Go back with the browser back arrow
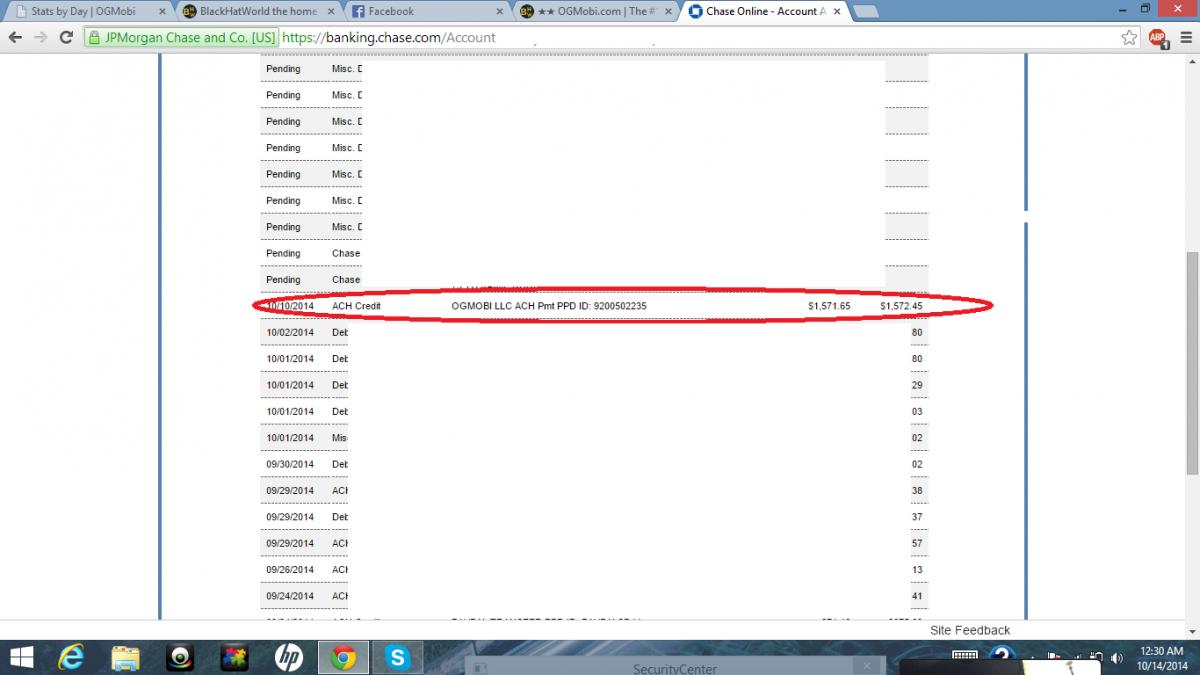 16,37
